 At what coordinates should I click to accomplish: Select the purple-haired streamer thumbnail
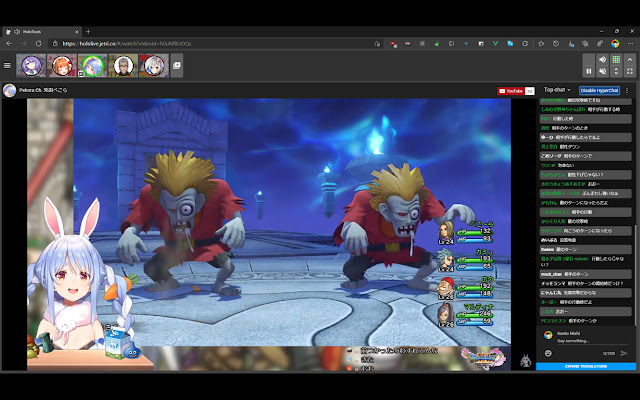click(x=31, y=66)
